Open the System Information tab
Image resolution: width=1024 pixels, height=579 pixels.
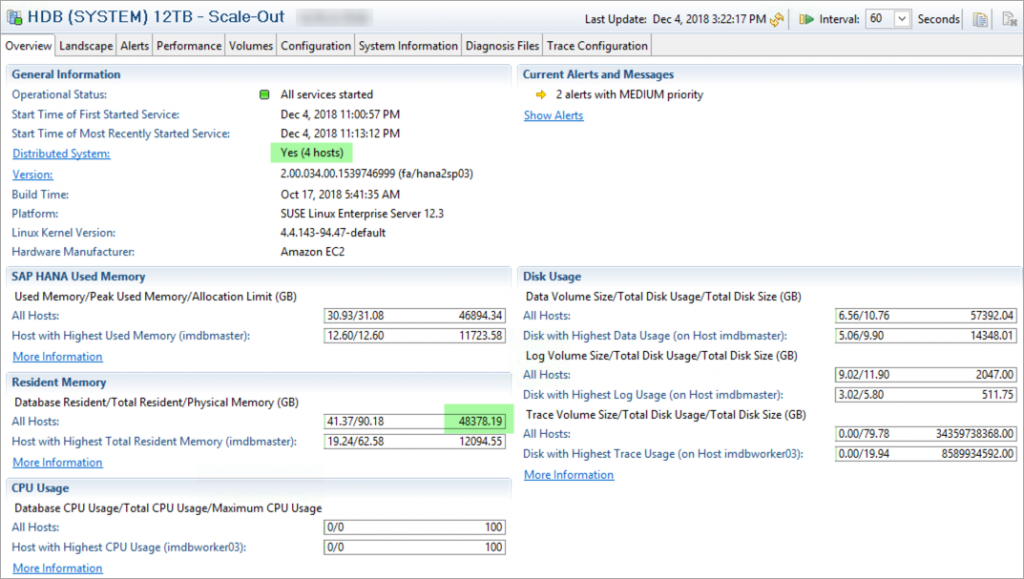tap(407, 45)
